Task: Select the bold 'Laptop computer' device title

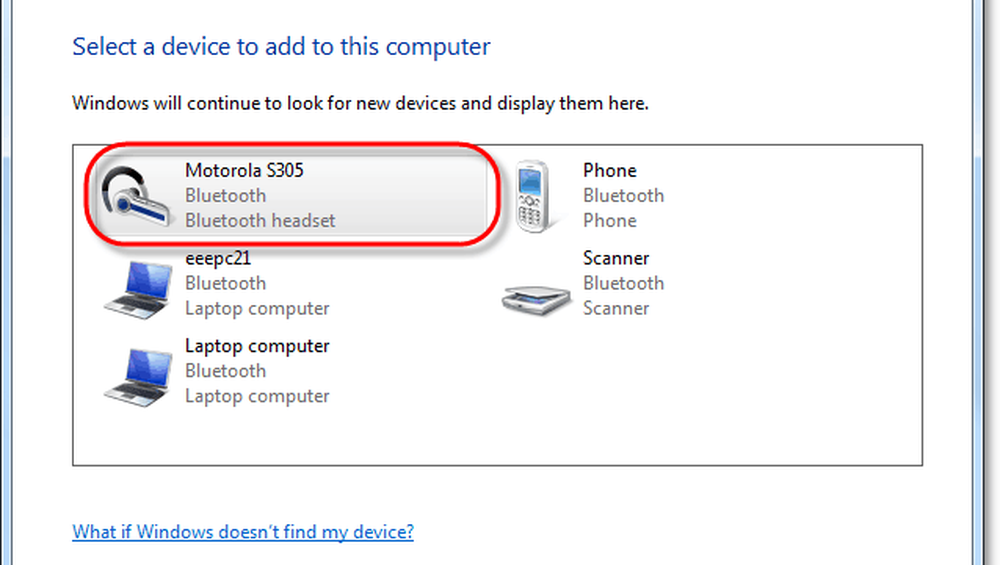Action: 257,346
